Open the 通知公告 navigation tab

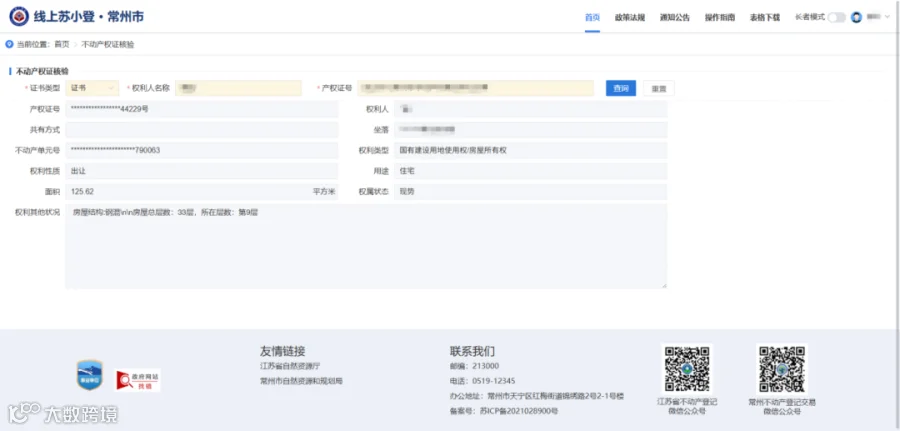[x=675, y=17]
